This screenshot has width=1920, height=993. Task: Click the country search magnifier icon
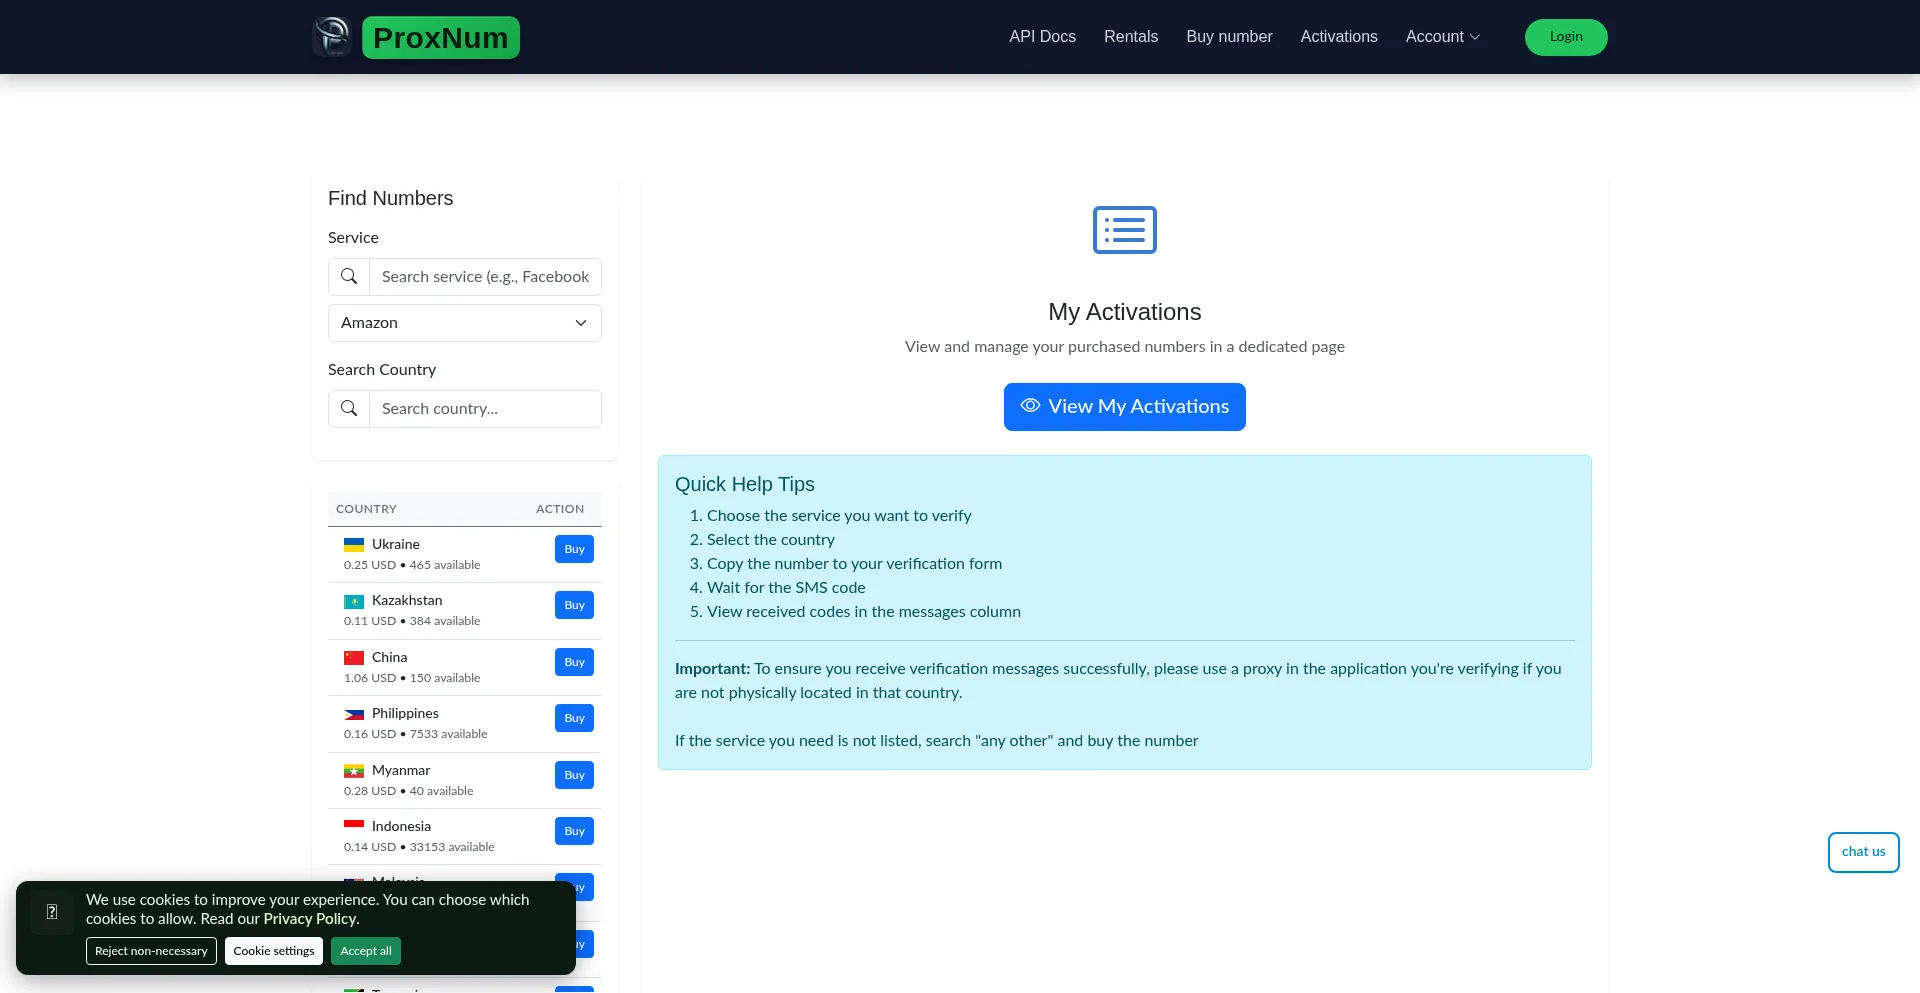[349, 409]
